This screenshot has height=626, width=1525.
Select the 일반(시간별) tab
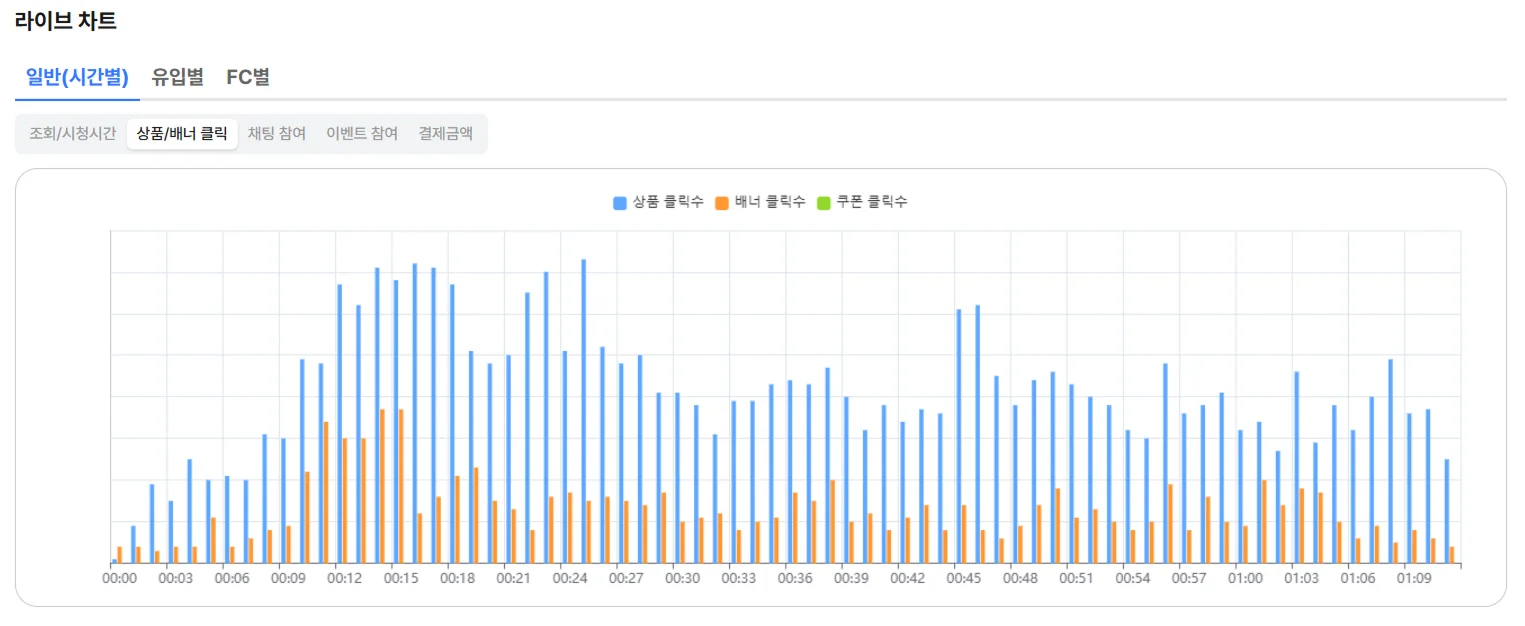coord(76,77)
